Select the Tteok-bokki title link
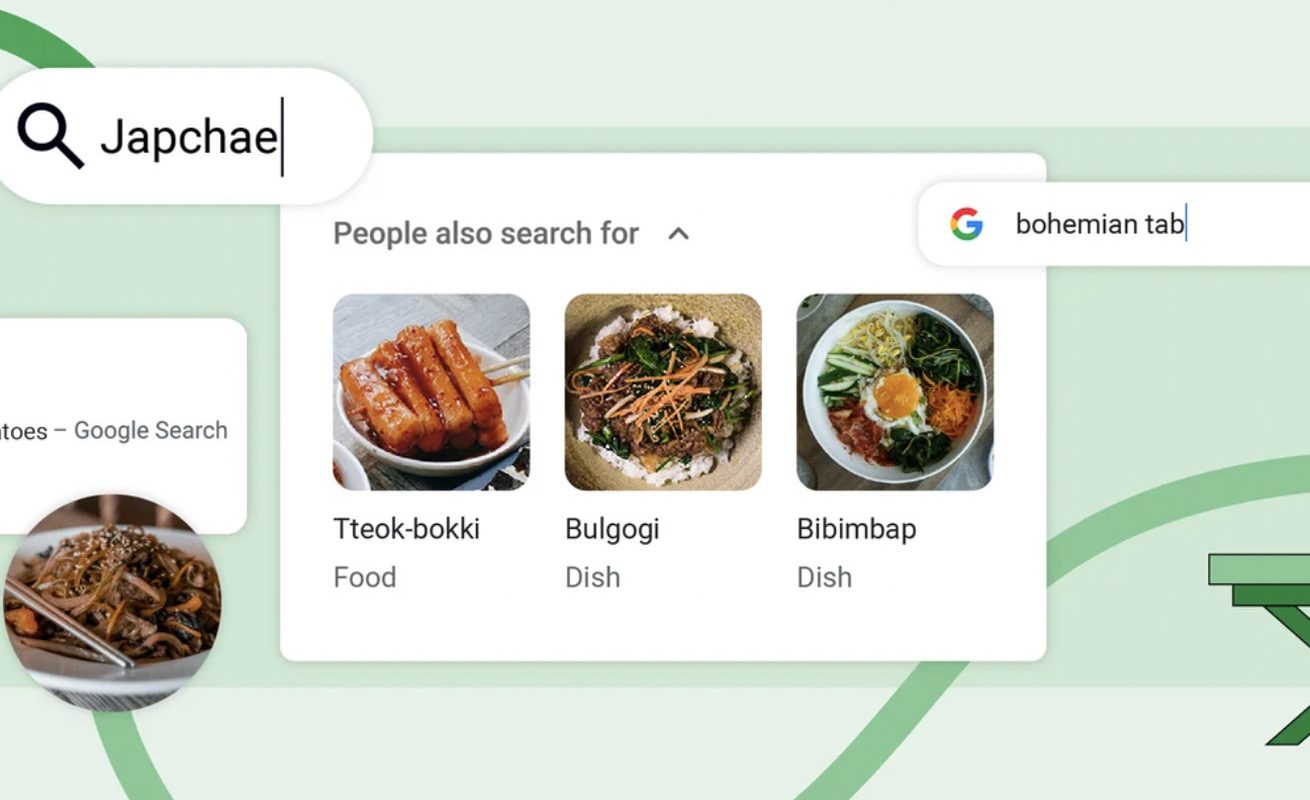 406,529
